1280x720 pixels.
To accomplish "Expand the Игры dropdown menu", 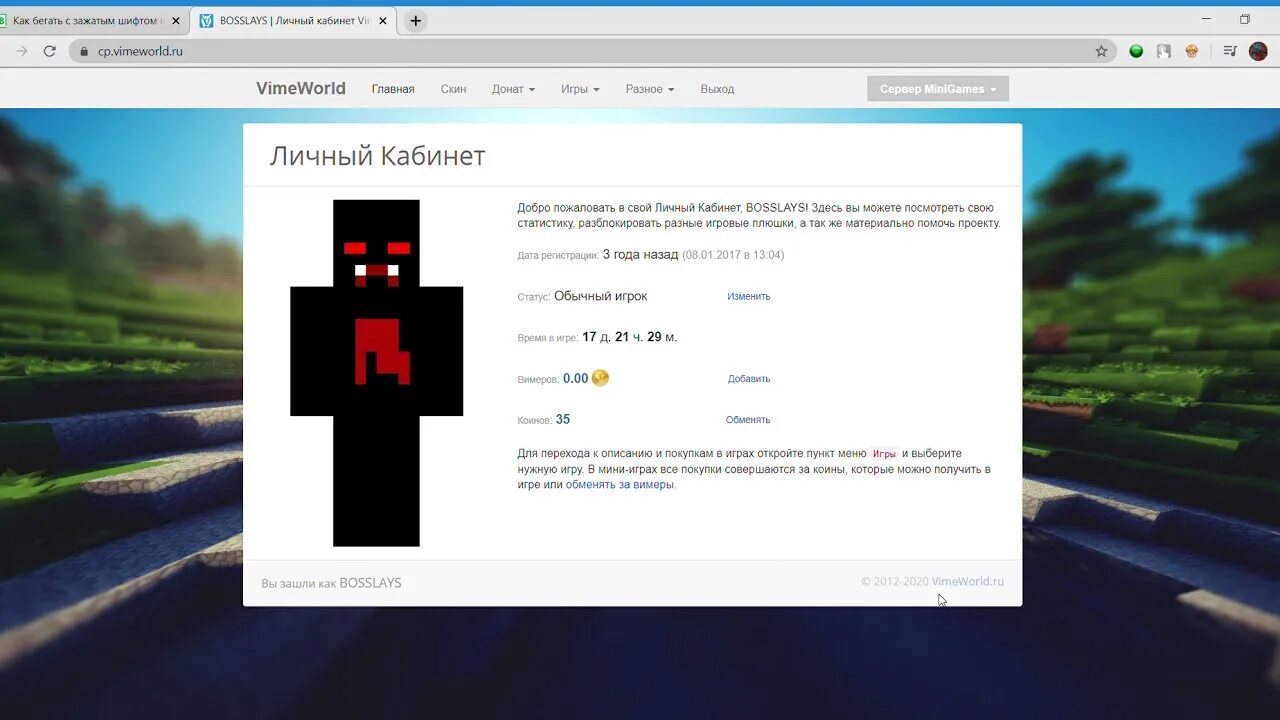I will pos(580,89).
